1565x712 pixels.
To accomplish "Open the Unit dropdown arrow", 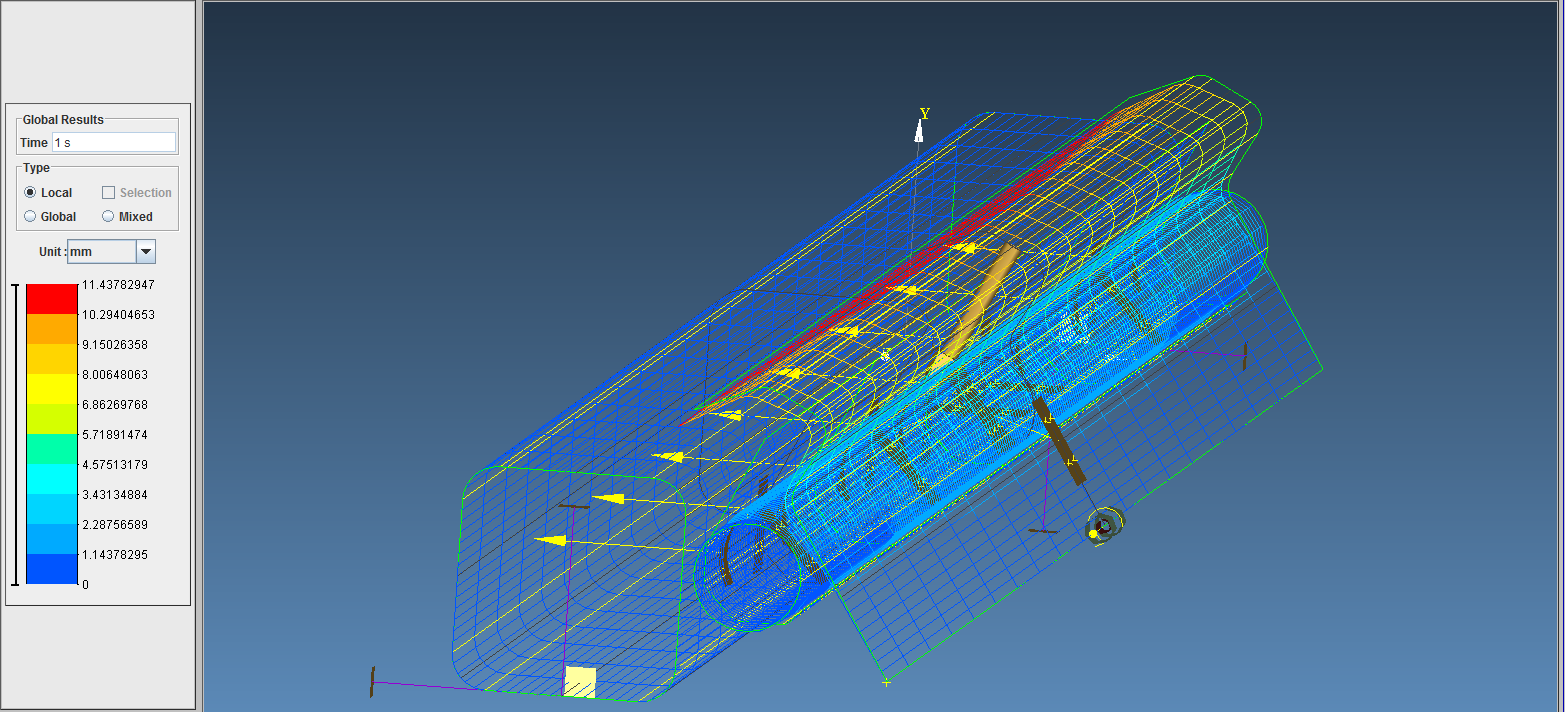I will coord(146,252).
